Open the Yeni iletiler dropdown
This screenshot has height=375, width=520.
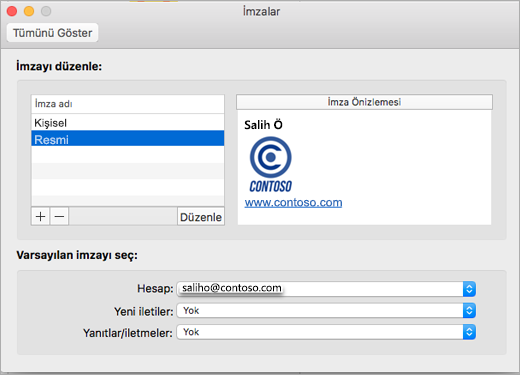(326, 311)
